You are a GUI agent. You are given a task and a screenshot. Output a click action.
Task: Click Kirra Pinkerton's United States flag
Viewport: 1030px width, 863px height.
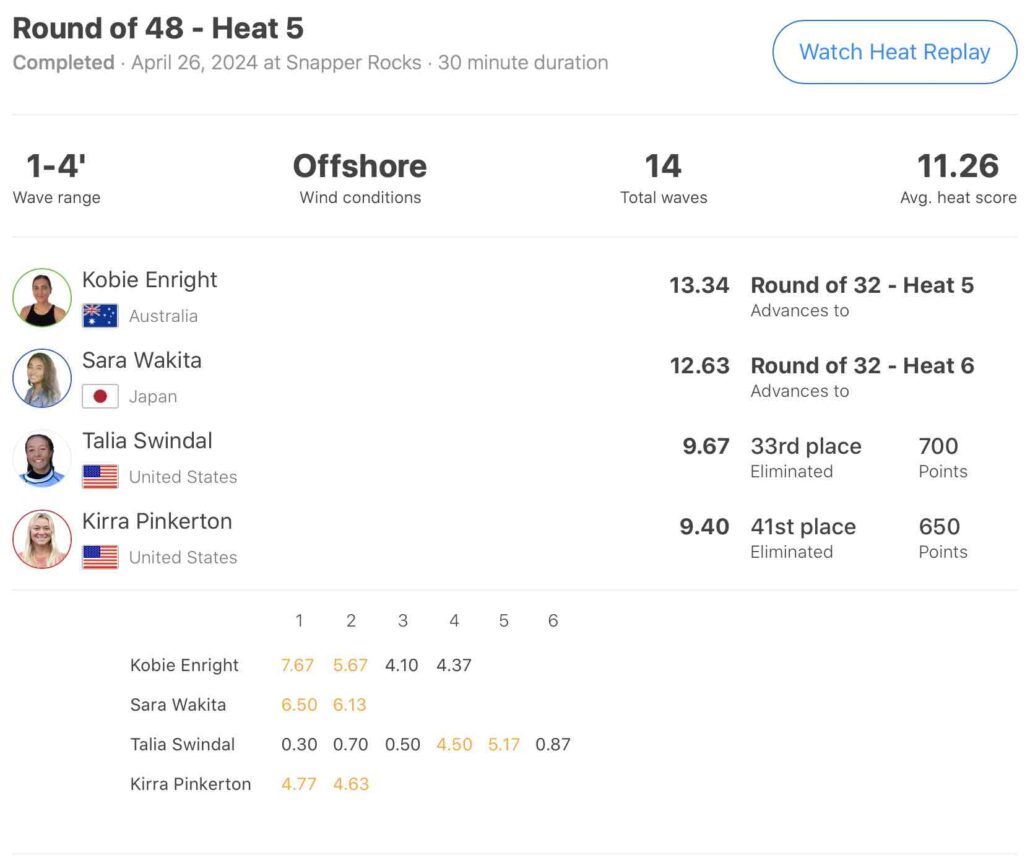pyautogui.click(x=100, y=557)
